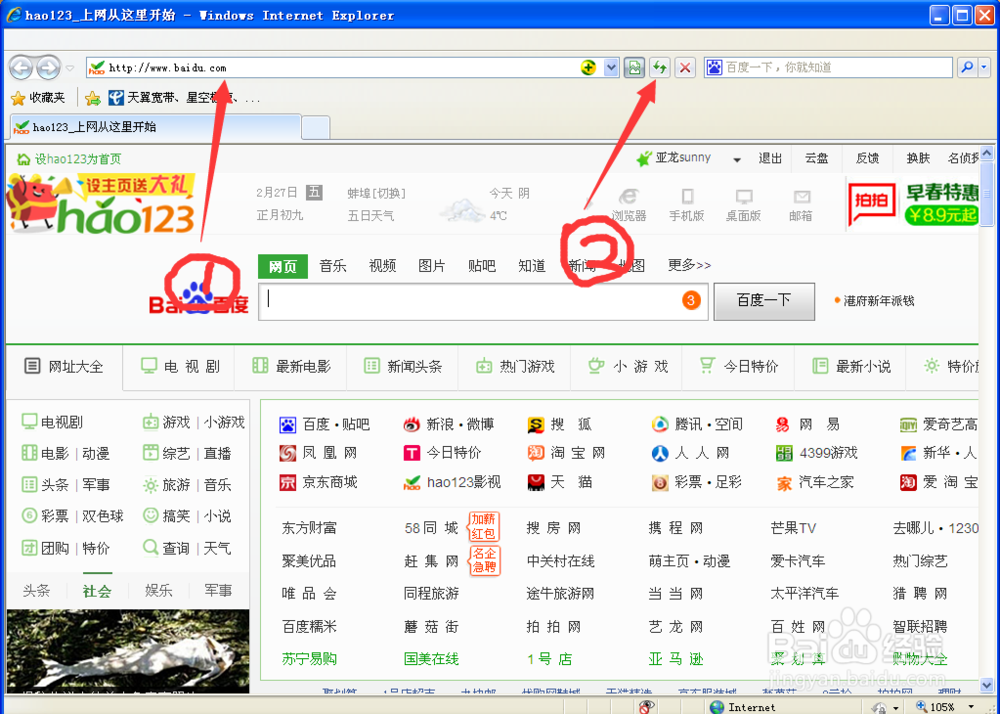Click 换肤 to change skin

pos(918,158)
